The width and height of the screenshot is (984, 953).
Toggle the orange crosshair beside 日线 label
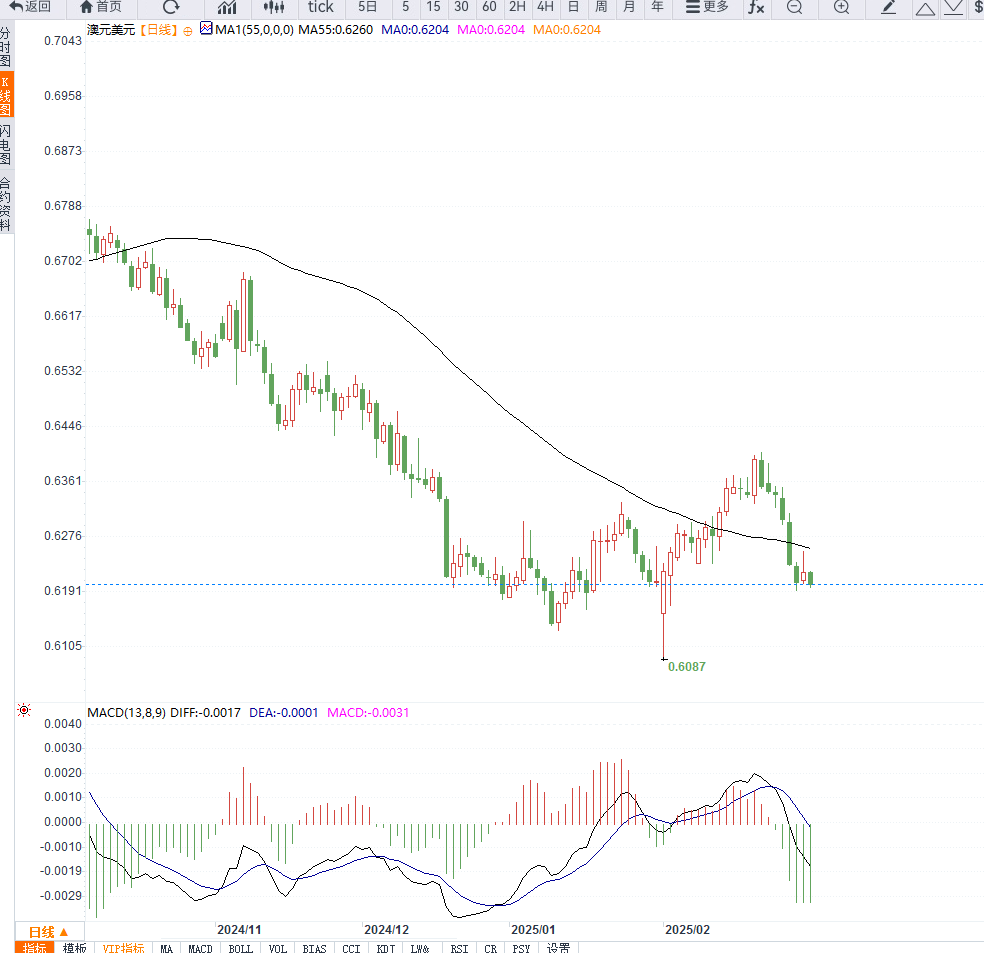pos(188,31)
